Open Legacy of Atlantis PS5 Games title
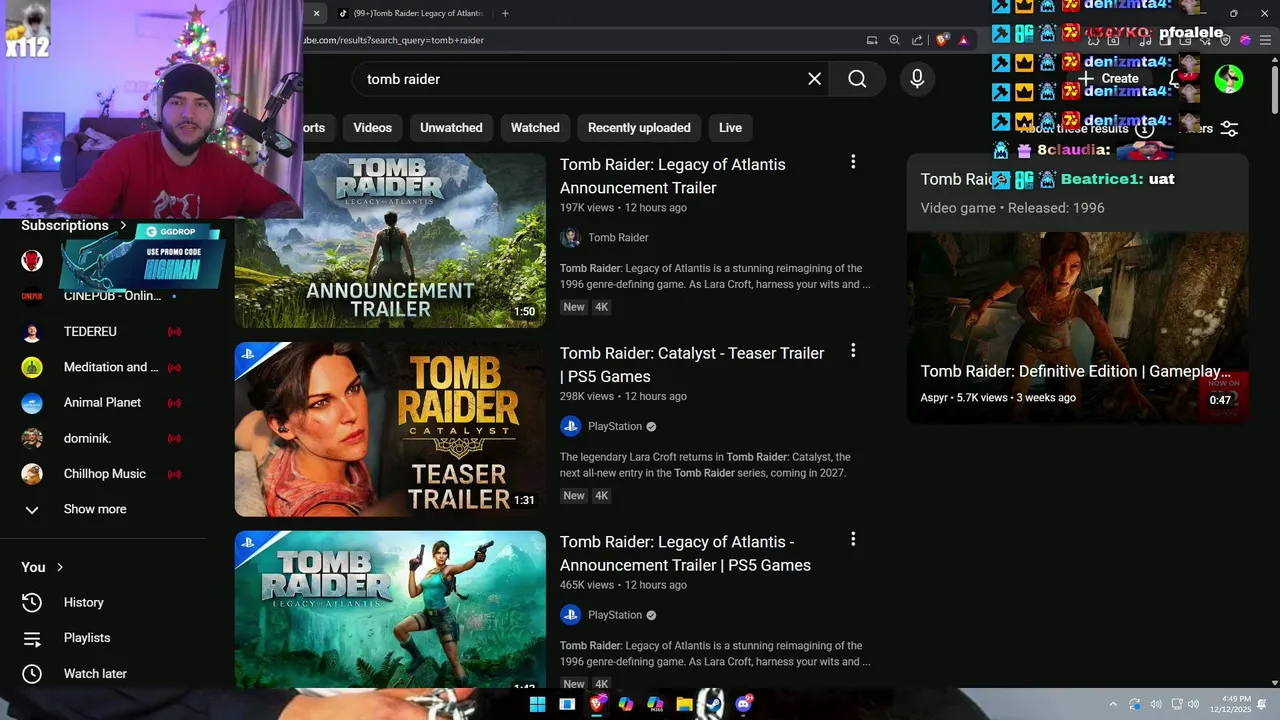The image size is (1280, 720). click(685, 553)
